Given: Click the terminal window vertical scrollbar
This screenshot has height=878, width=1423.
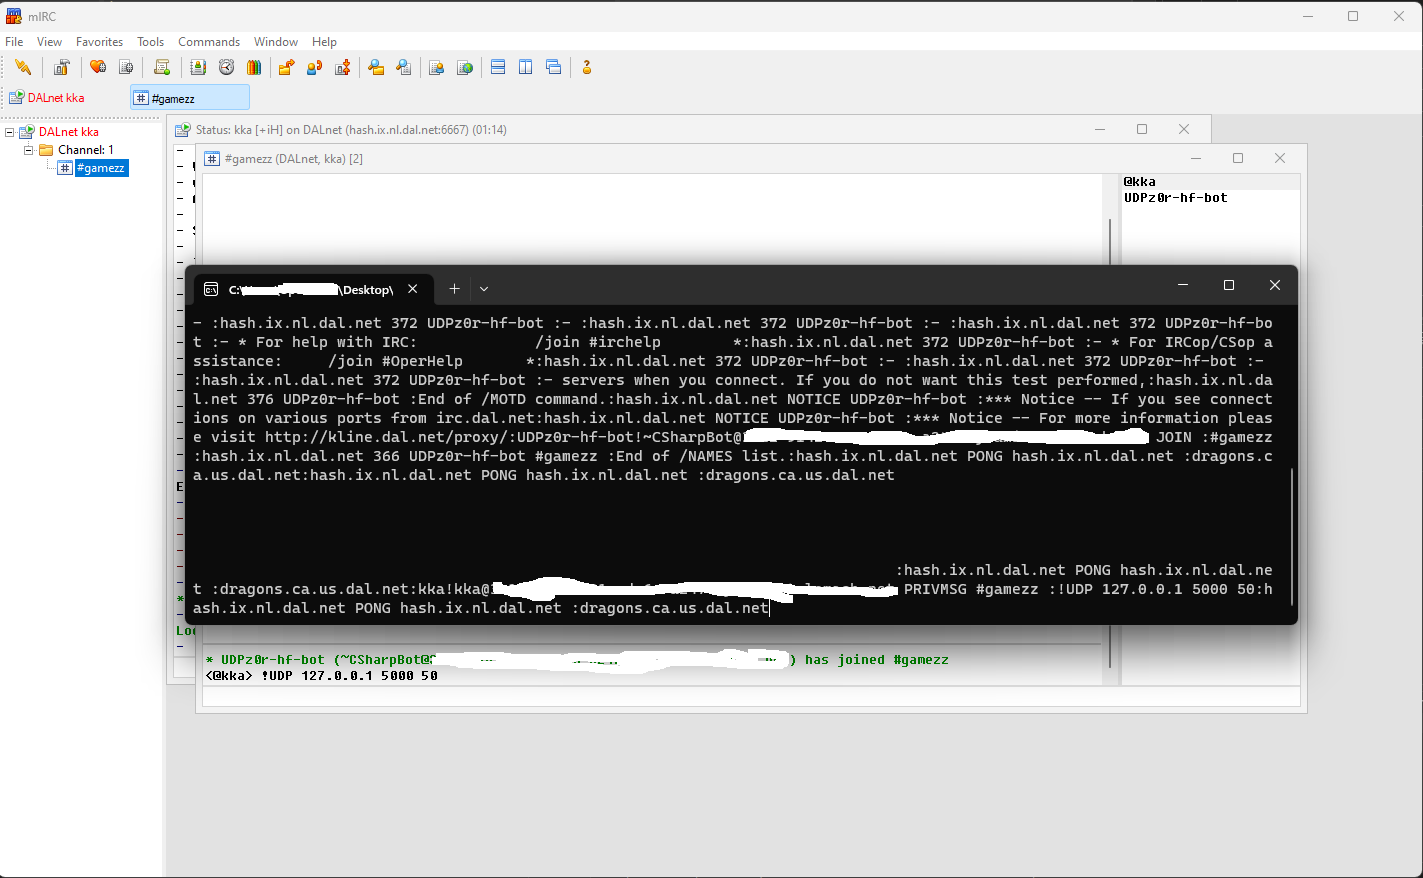Looking at the screenshot, I should coord(1292,535).
